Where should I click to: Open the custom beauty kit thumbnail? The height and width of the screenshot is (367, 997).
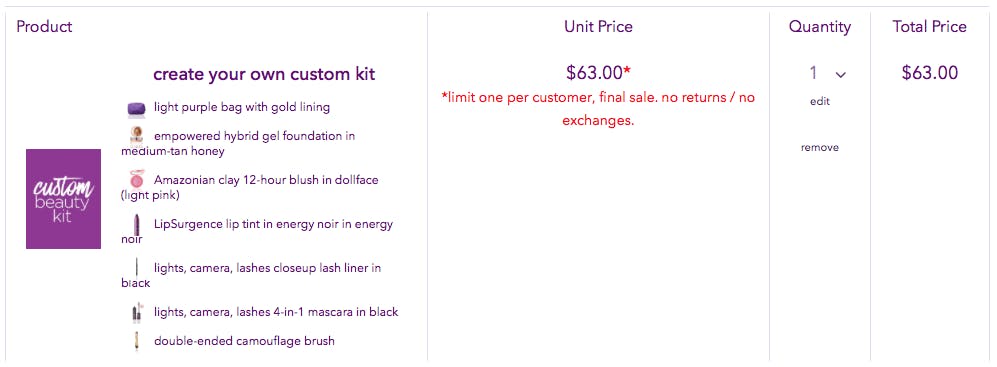tap(64, 199)
